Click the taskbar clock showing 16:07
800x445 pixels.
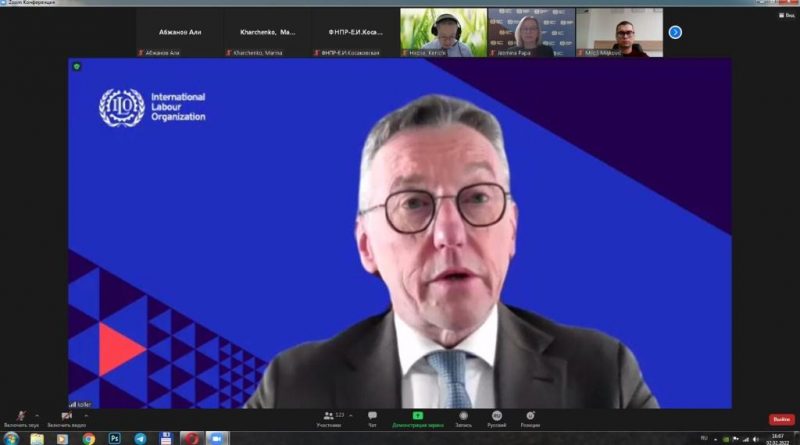coord(778,439)
